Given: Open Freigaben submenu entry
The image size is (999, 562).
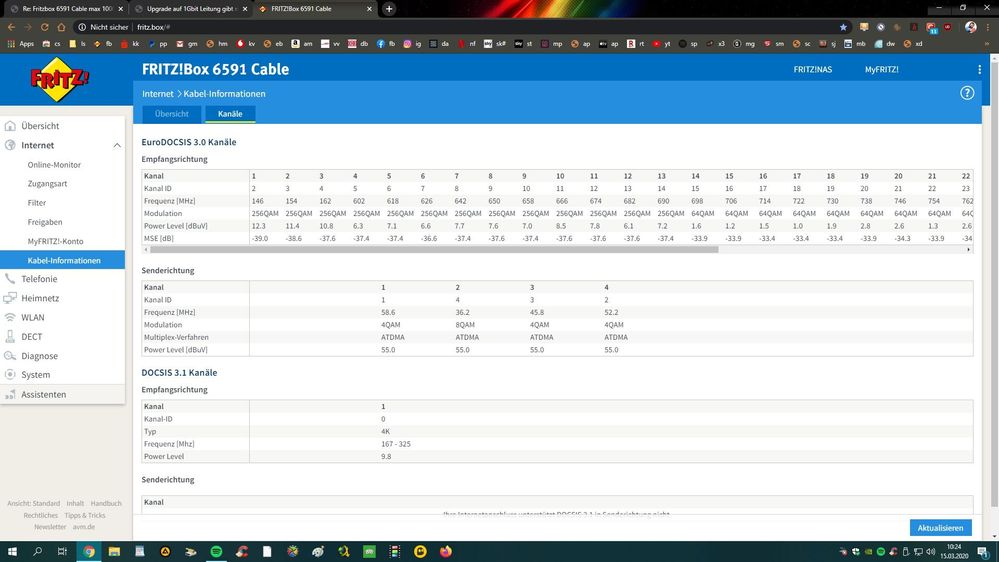Looking at the screenshot, I should (x=45, y=222).
